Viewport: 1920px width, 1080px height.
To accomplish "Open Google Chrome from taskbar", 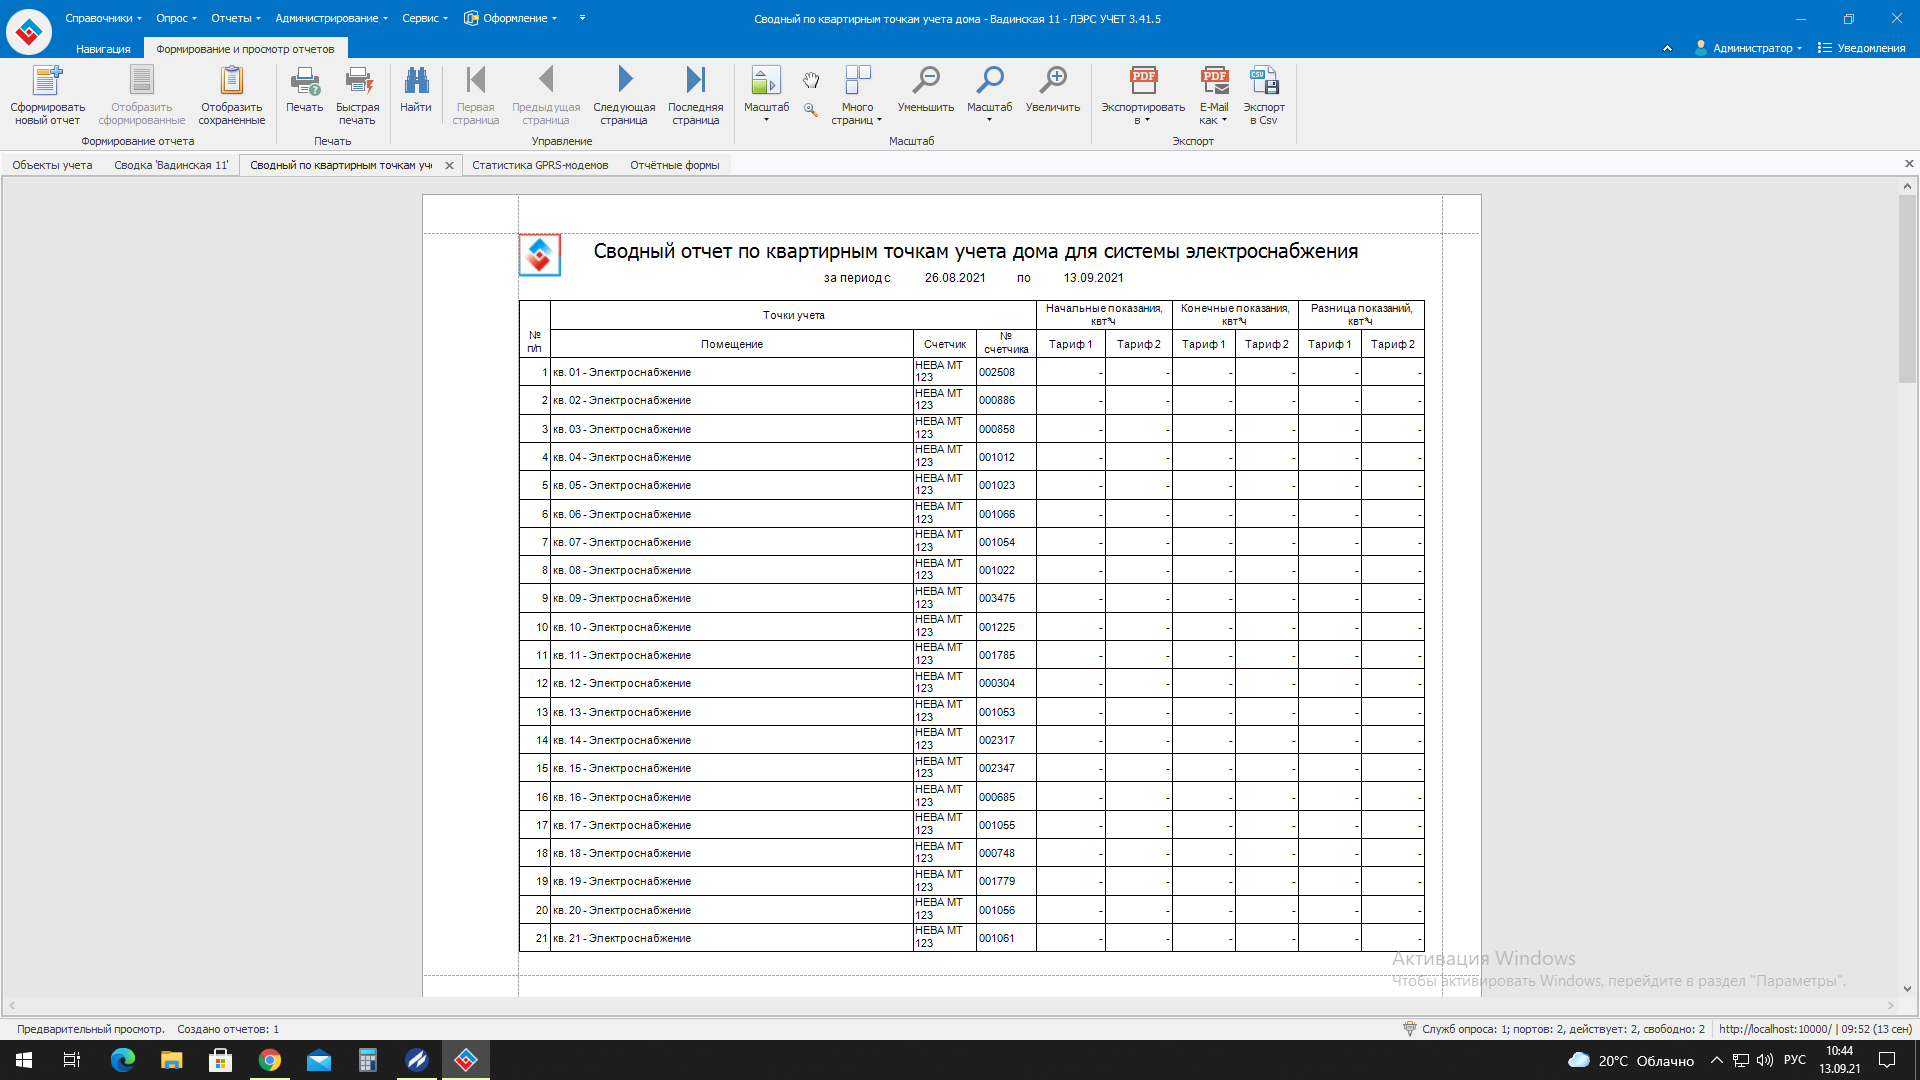I will [x=269, y=1060].
